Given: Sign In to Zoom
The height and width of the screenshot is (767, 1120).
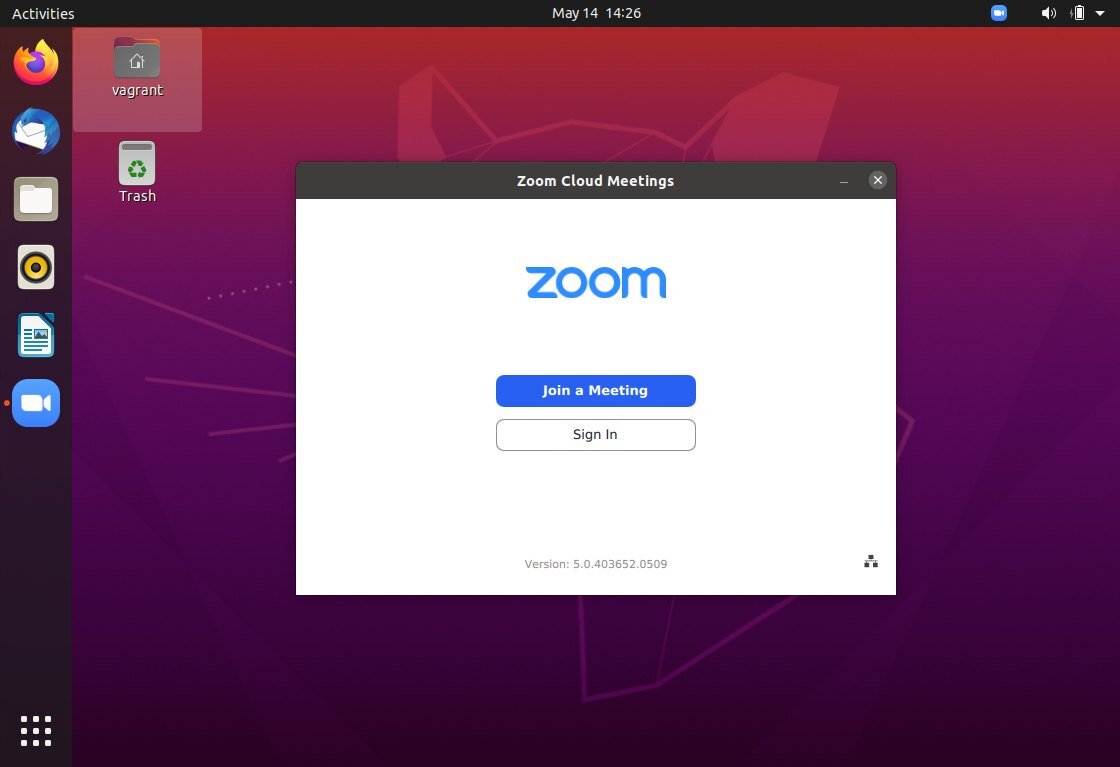Looking at the screenshot, I should (x=595, y=434).
